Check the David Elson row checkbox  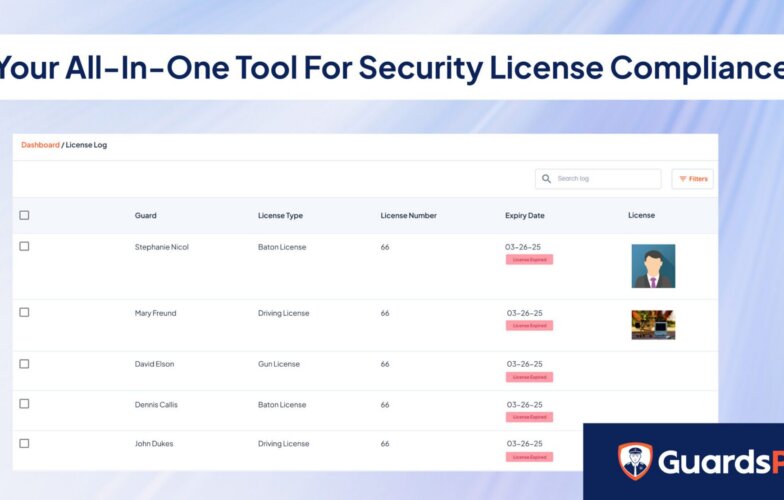pos(24,364)
